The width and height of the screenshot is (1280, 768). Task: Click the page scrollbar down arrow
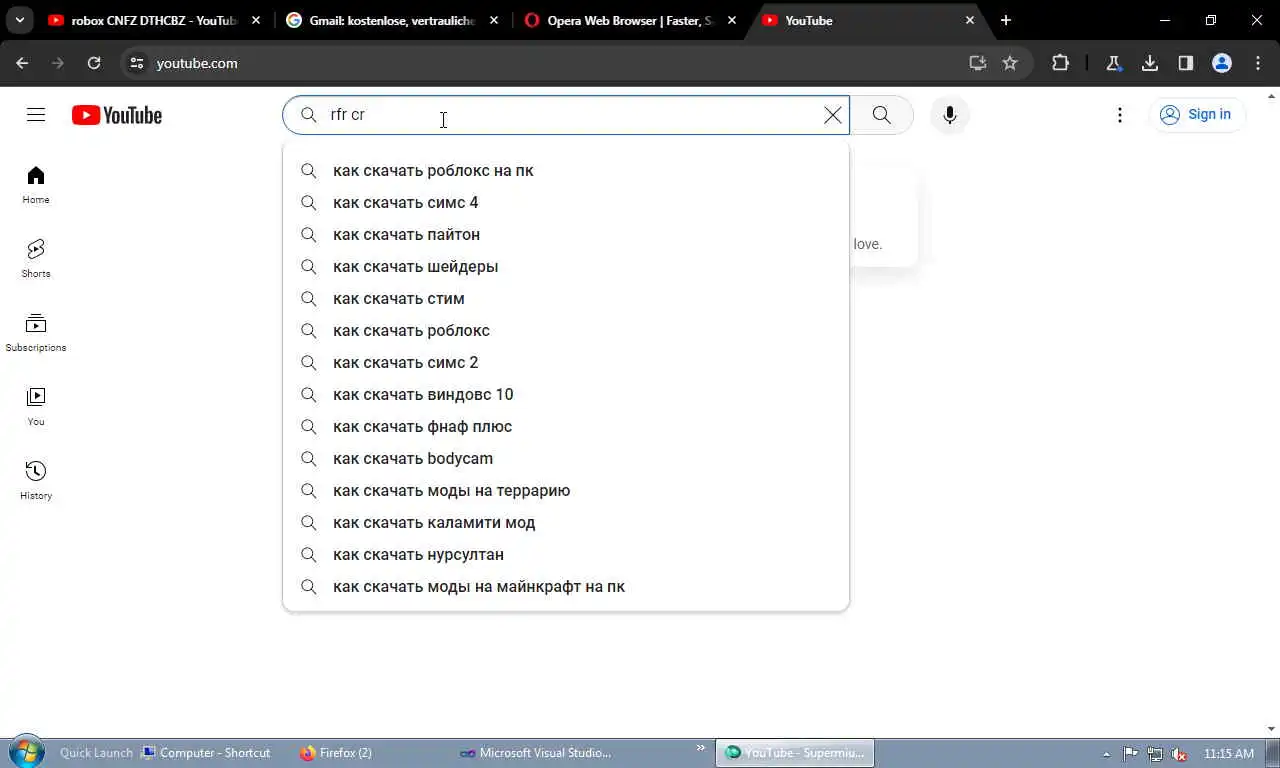click(1272, 729)
